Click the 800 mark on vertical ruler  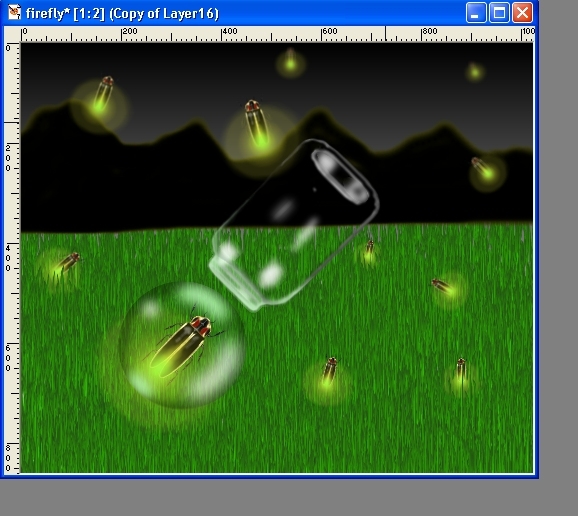click(x=8, y=458)
